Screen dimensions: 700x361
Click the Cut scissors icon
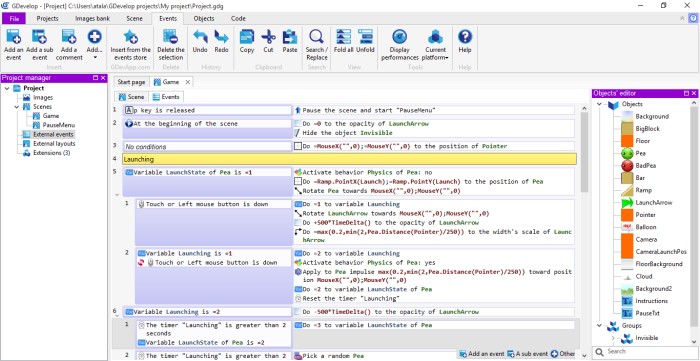[268, 37]
